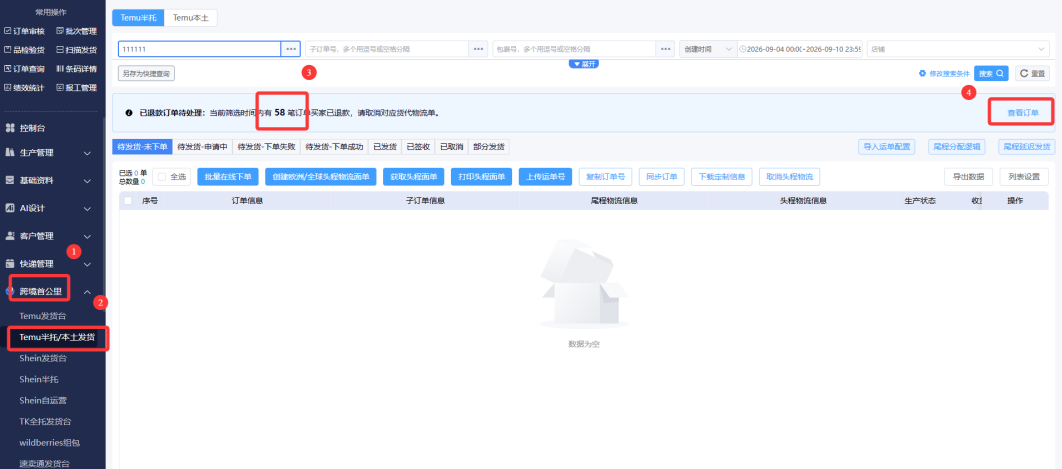Select the 待发货-下单成功 status tab
The image size is (1062, 469).
(334, 146)
